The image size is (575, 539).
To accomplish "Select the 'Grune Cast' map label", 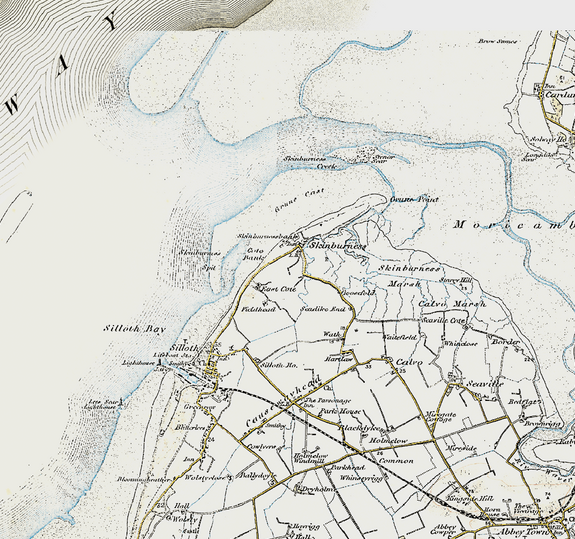I will pyautogui.click(x=299, y=201).
